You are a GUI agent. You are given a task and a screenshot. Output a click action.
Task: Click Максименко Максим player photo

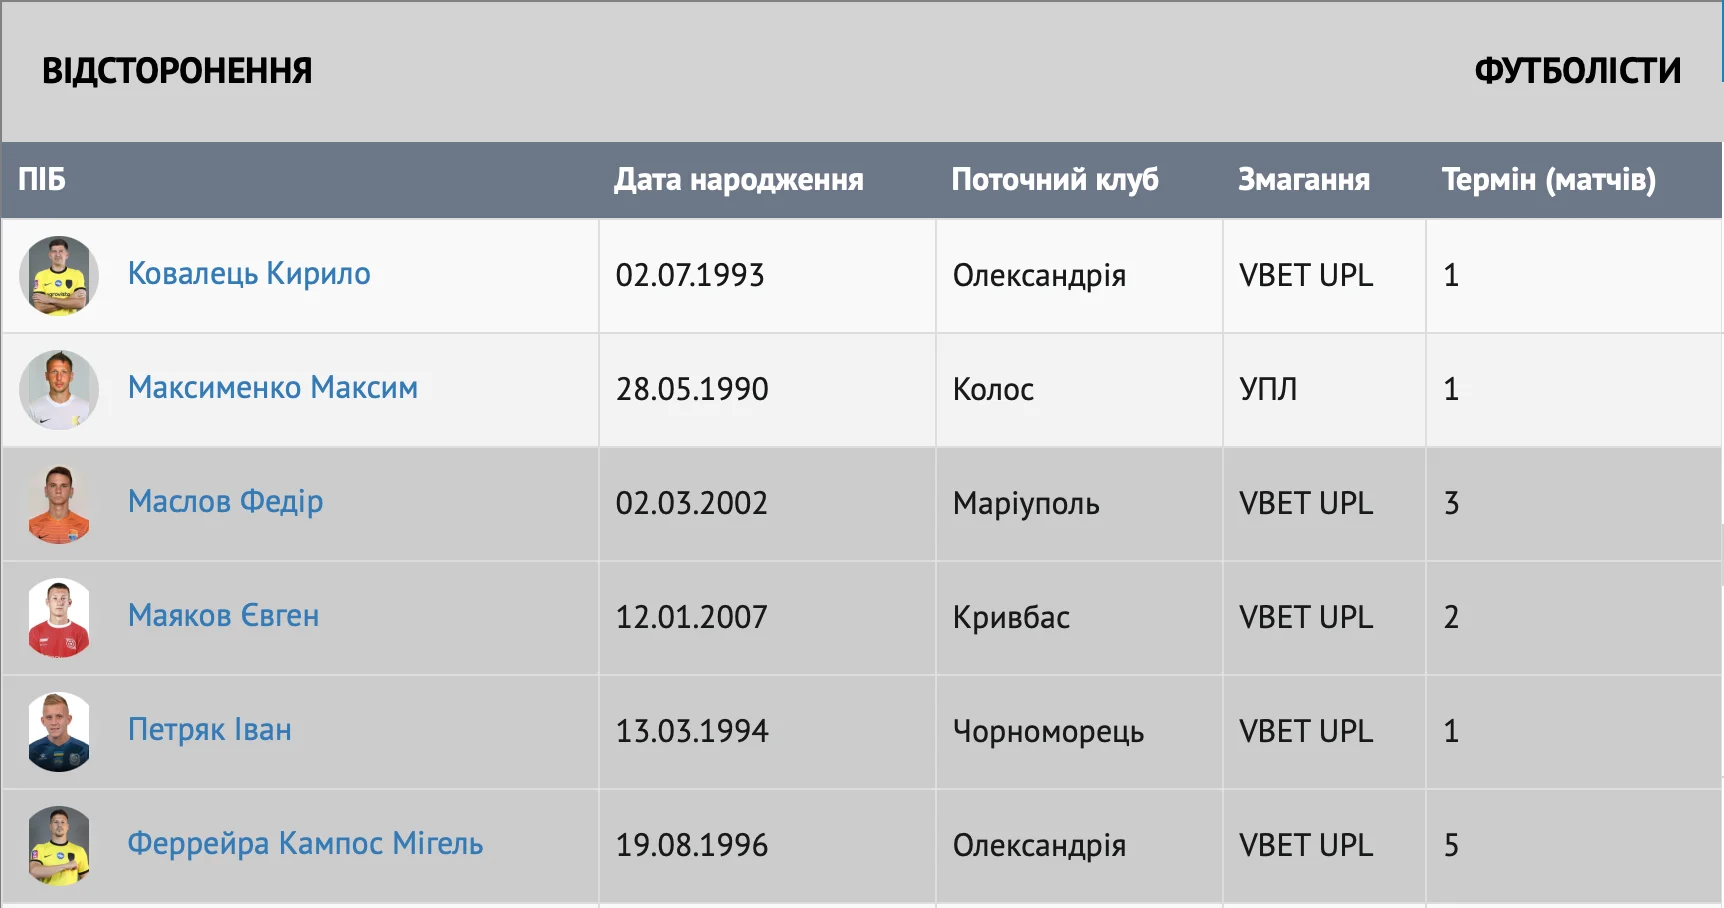coord(59,390)
